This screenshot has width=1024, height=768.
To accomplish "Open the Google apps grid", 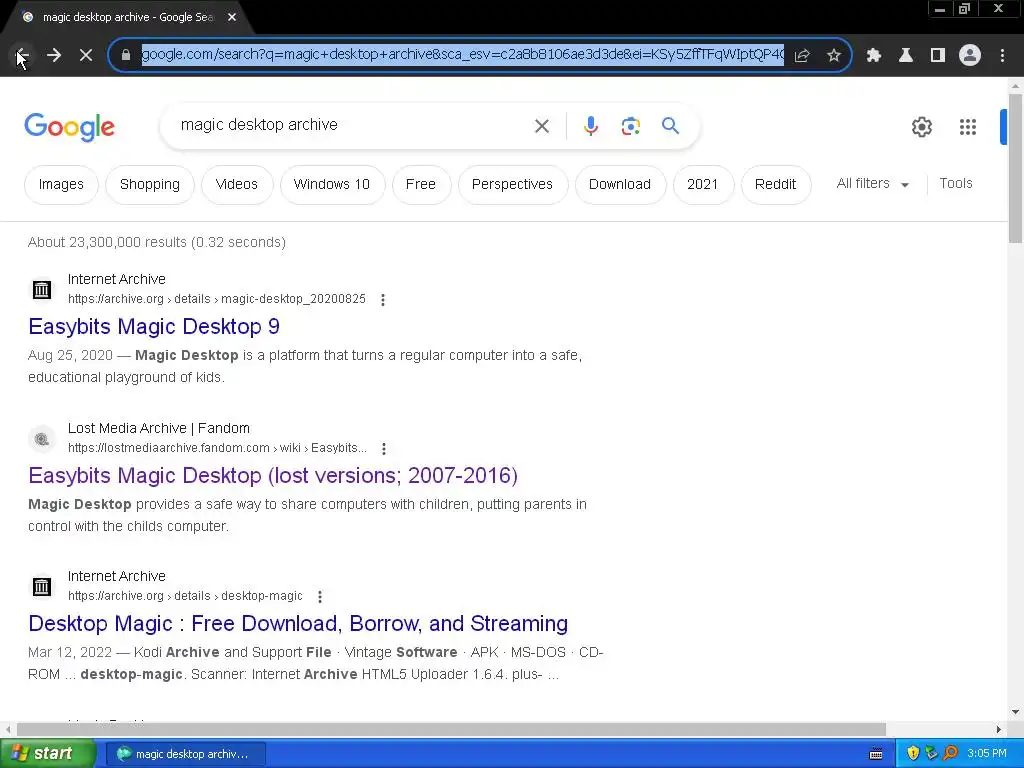I will coord(968,127).
